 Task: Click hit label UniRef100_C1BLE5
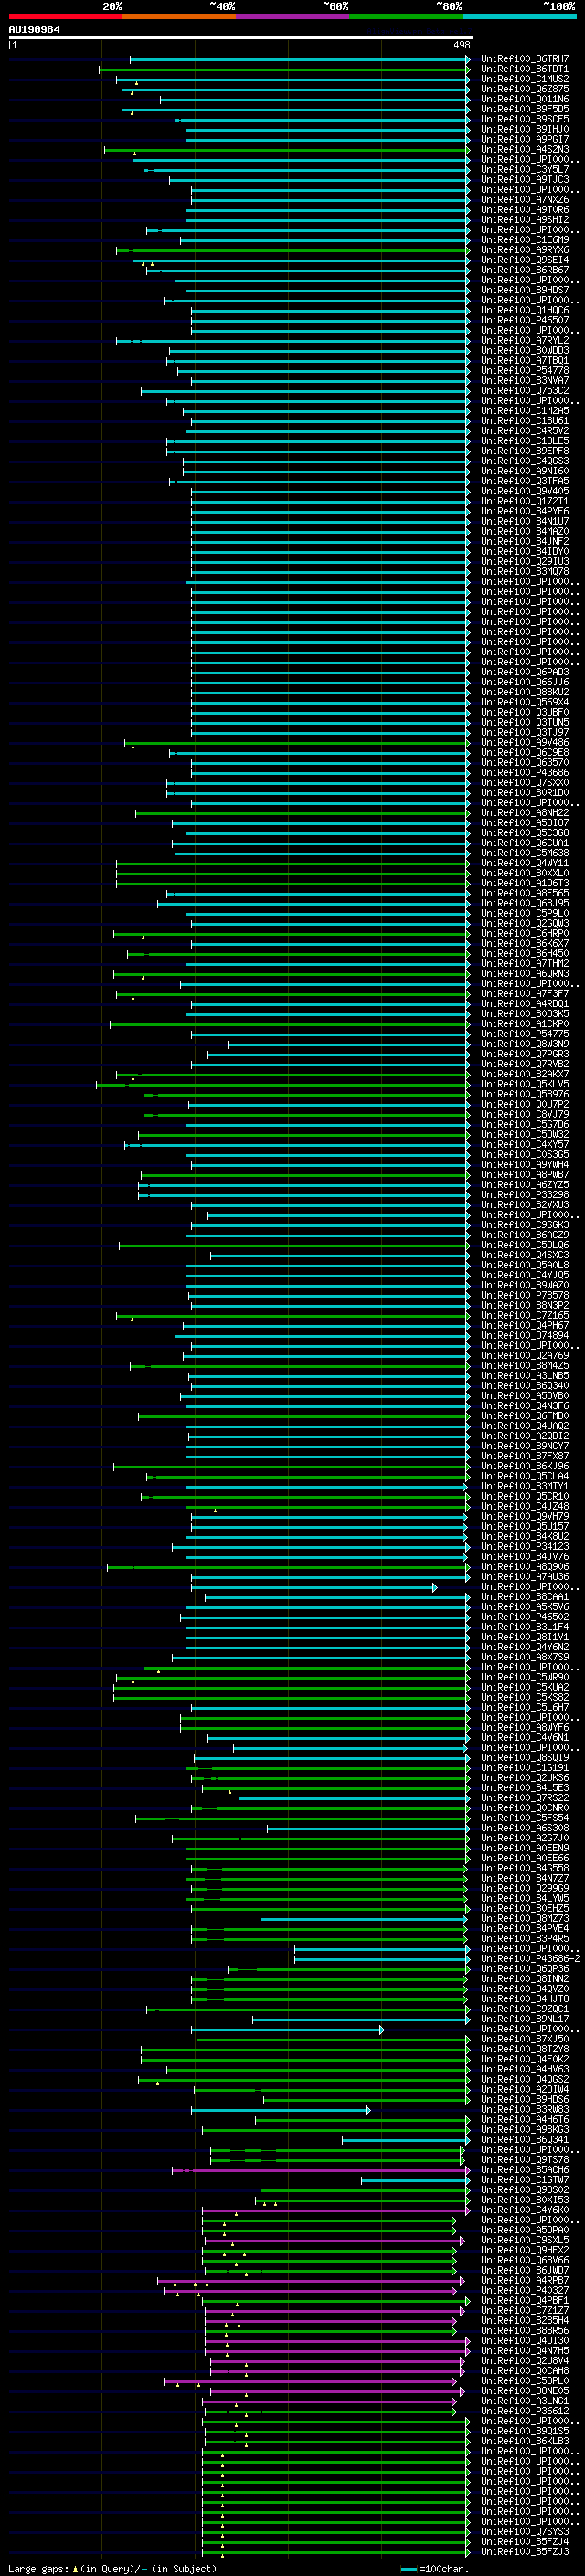tap(524, 441)
